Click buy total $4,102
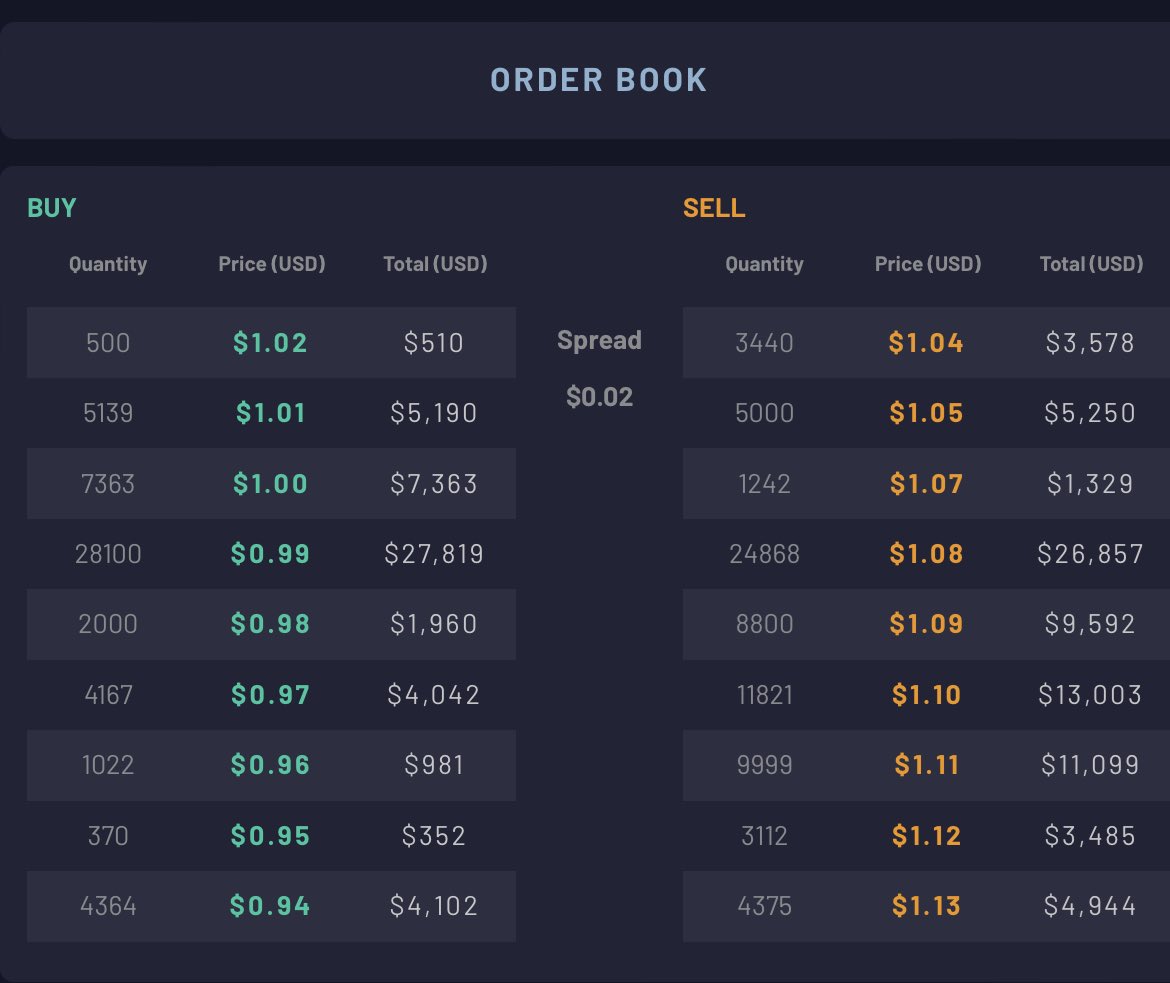Viewport: 1170px width, 983px height. [x=434, y=906]
